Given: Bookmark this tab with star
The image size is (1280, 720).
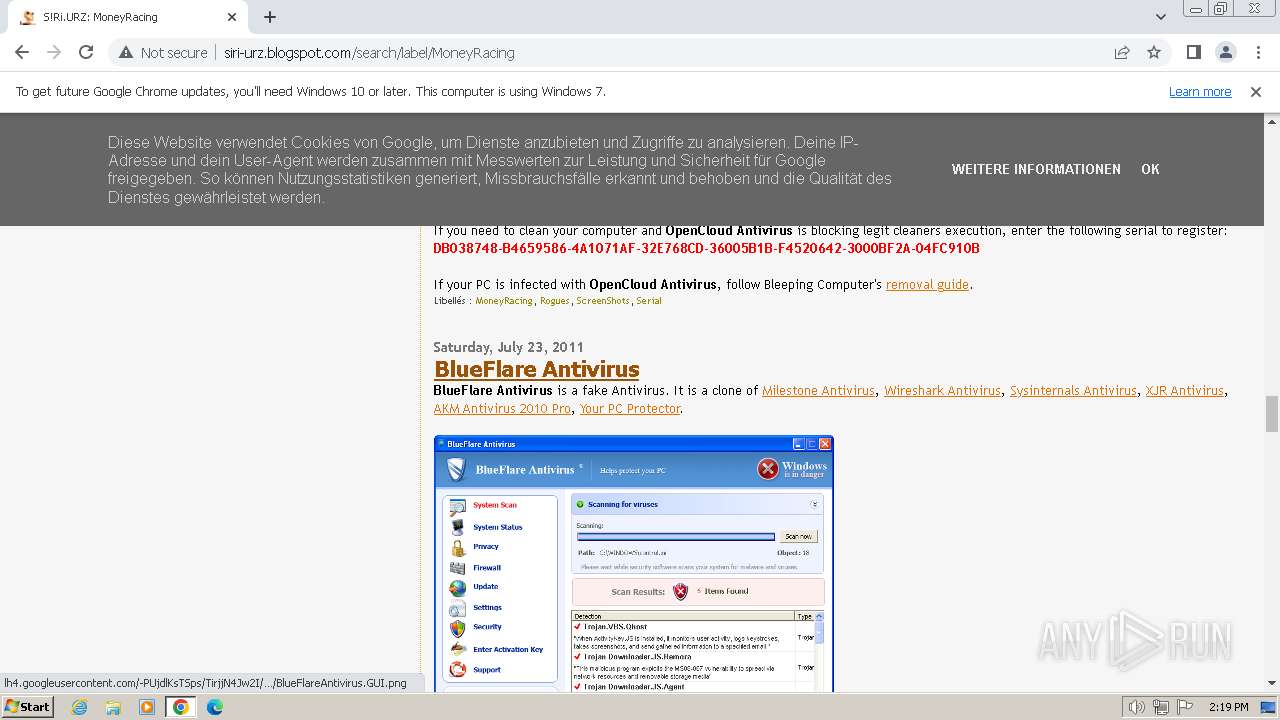Looking at the screenshot, I should [1154, 52].
